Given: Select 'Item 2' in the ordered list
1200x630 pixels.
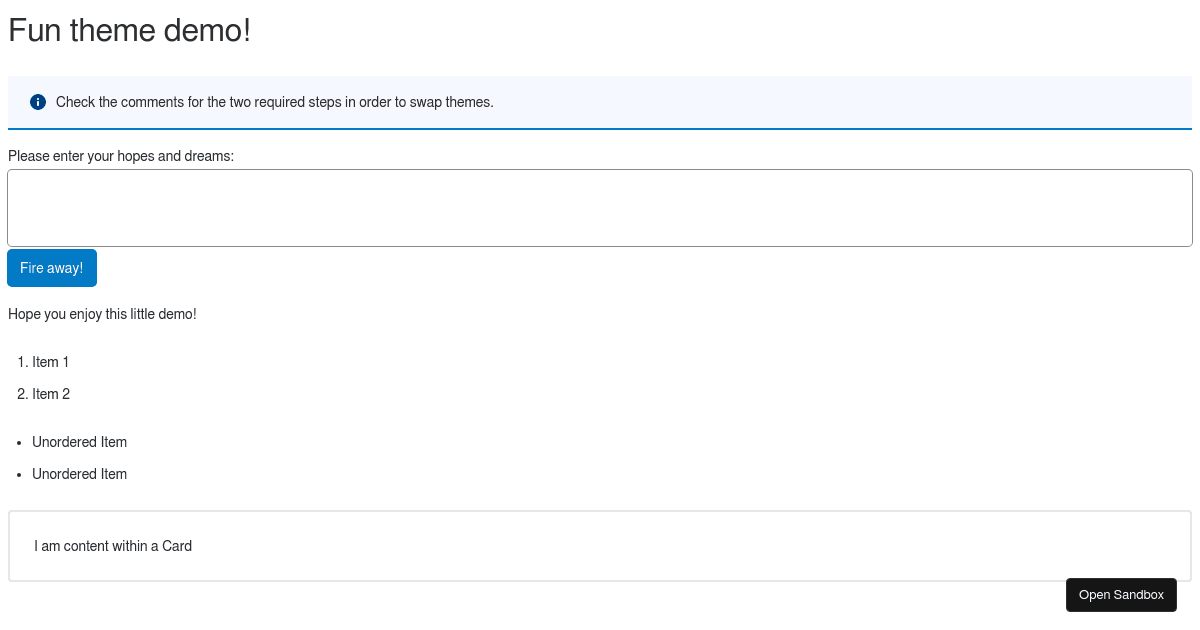Looking at the screenshot, I should pyautogui.click(x=52, y=394).
